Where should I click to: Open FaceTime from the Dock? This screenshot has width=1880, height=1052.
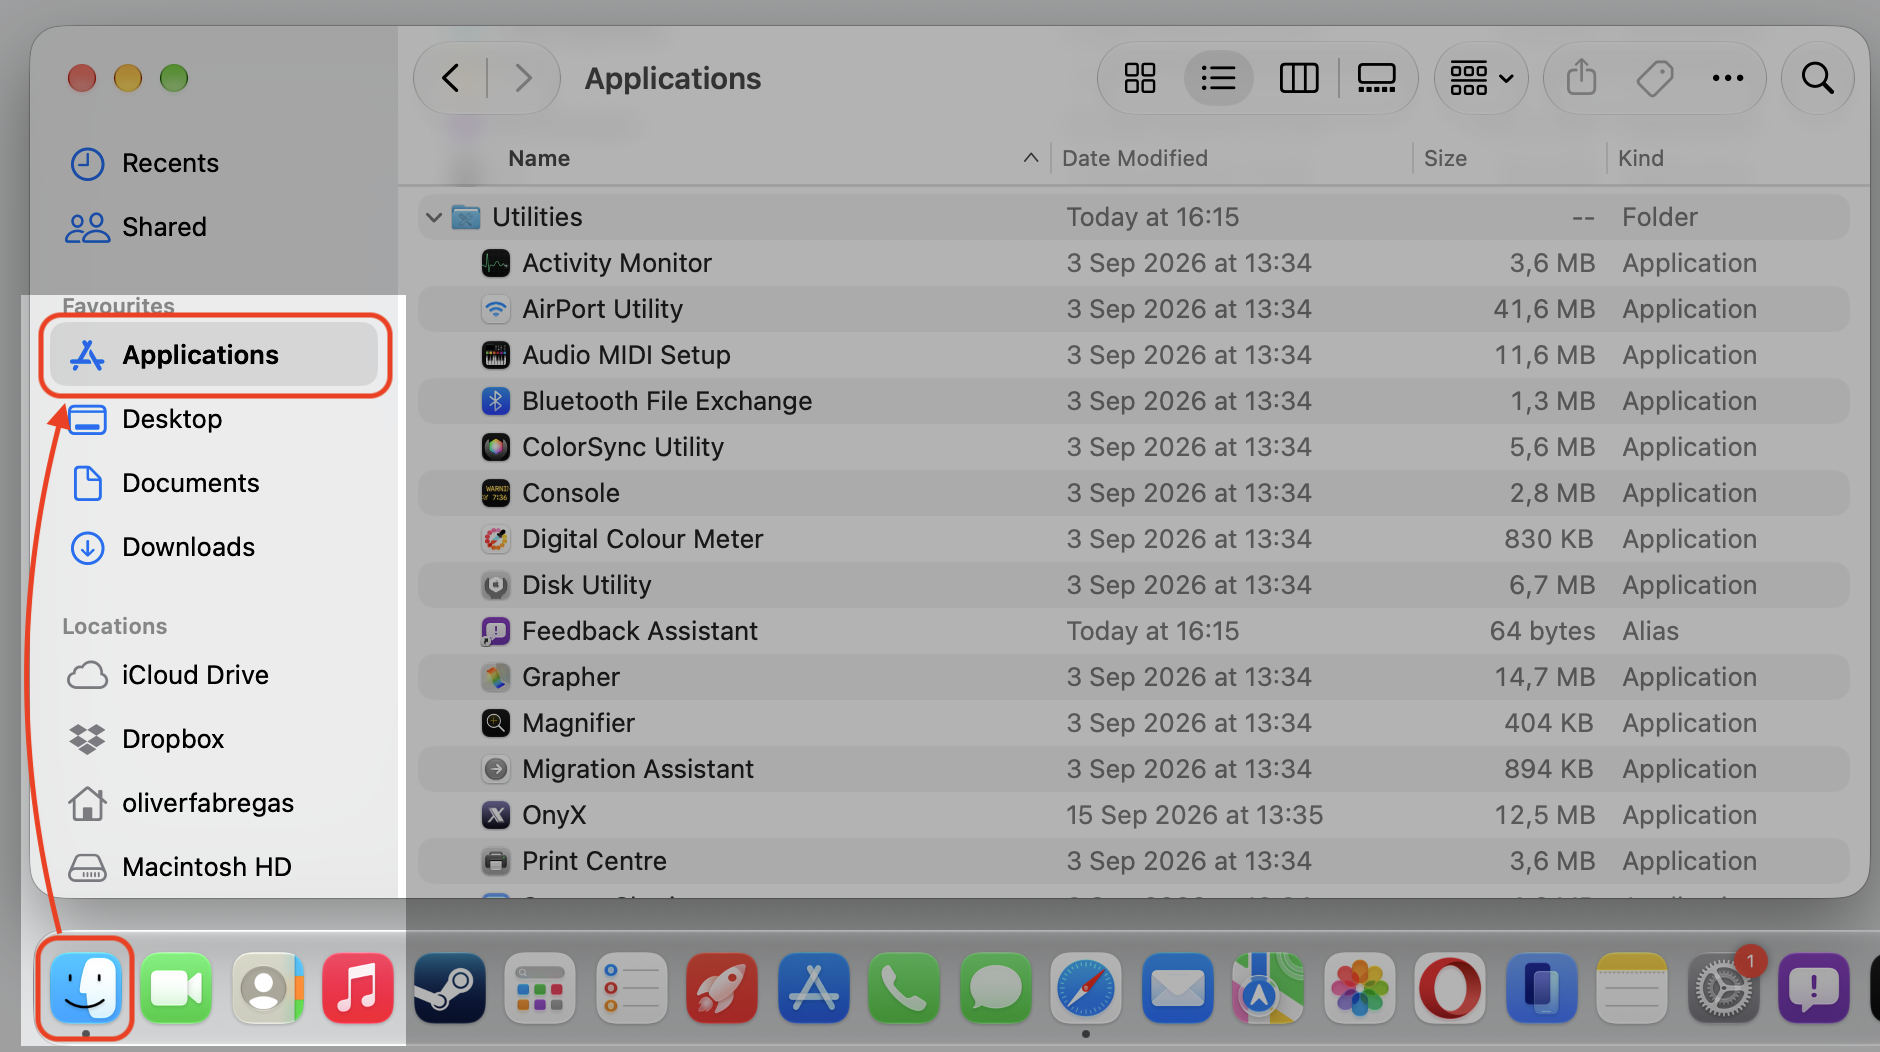[176, 988]
